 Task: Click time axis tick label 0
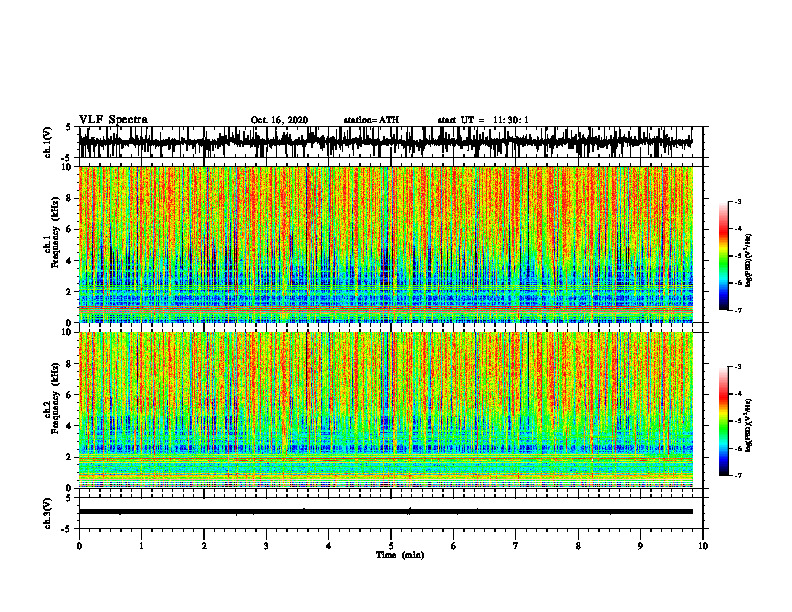click(79, 546)
